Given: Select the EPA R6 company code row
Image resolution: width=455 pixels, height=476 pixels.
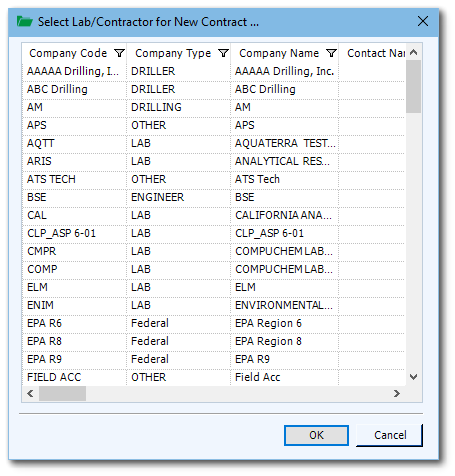Looking at the screenshot, I should point(74,323).
